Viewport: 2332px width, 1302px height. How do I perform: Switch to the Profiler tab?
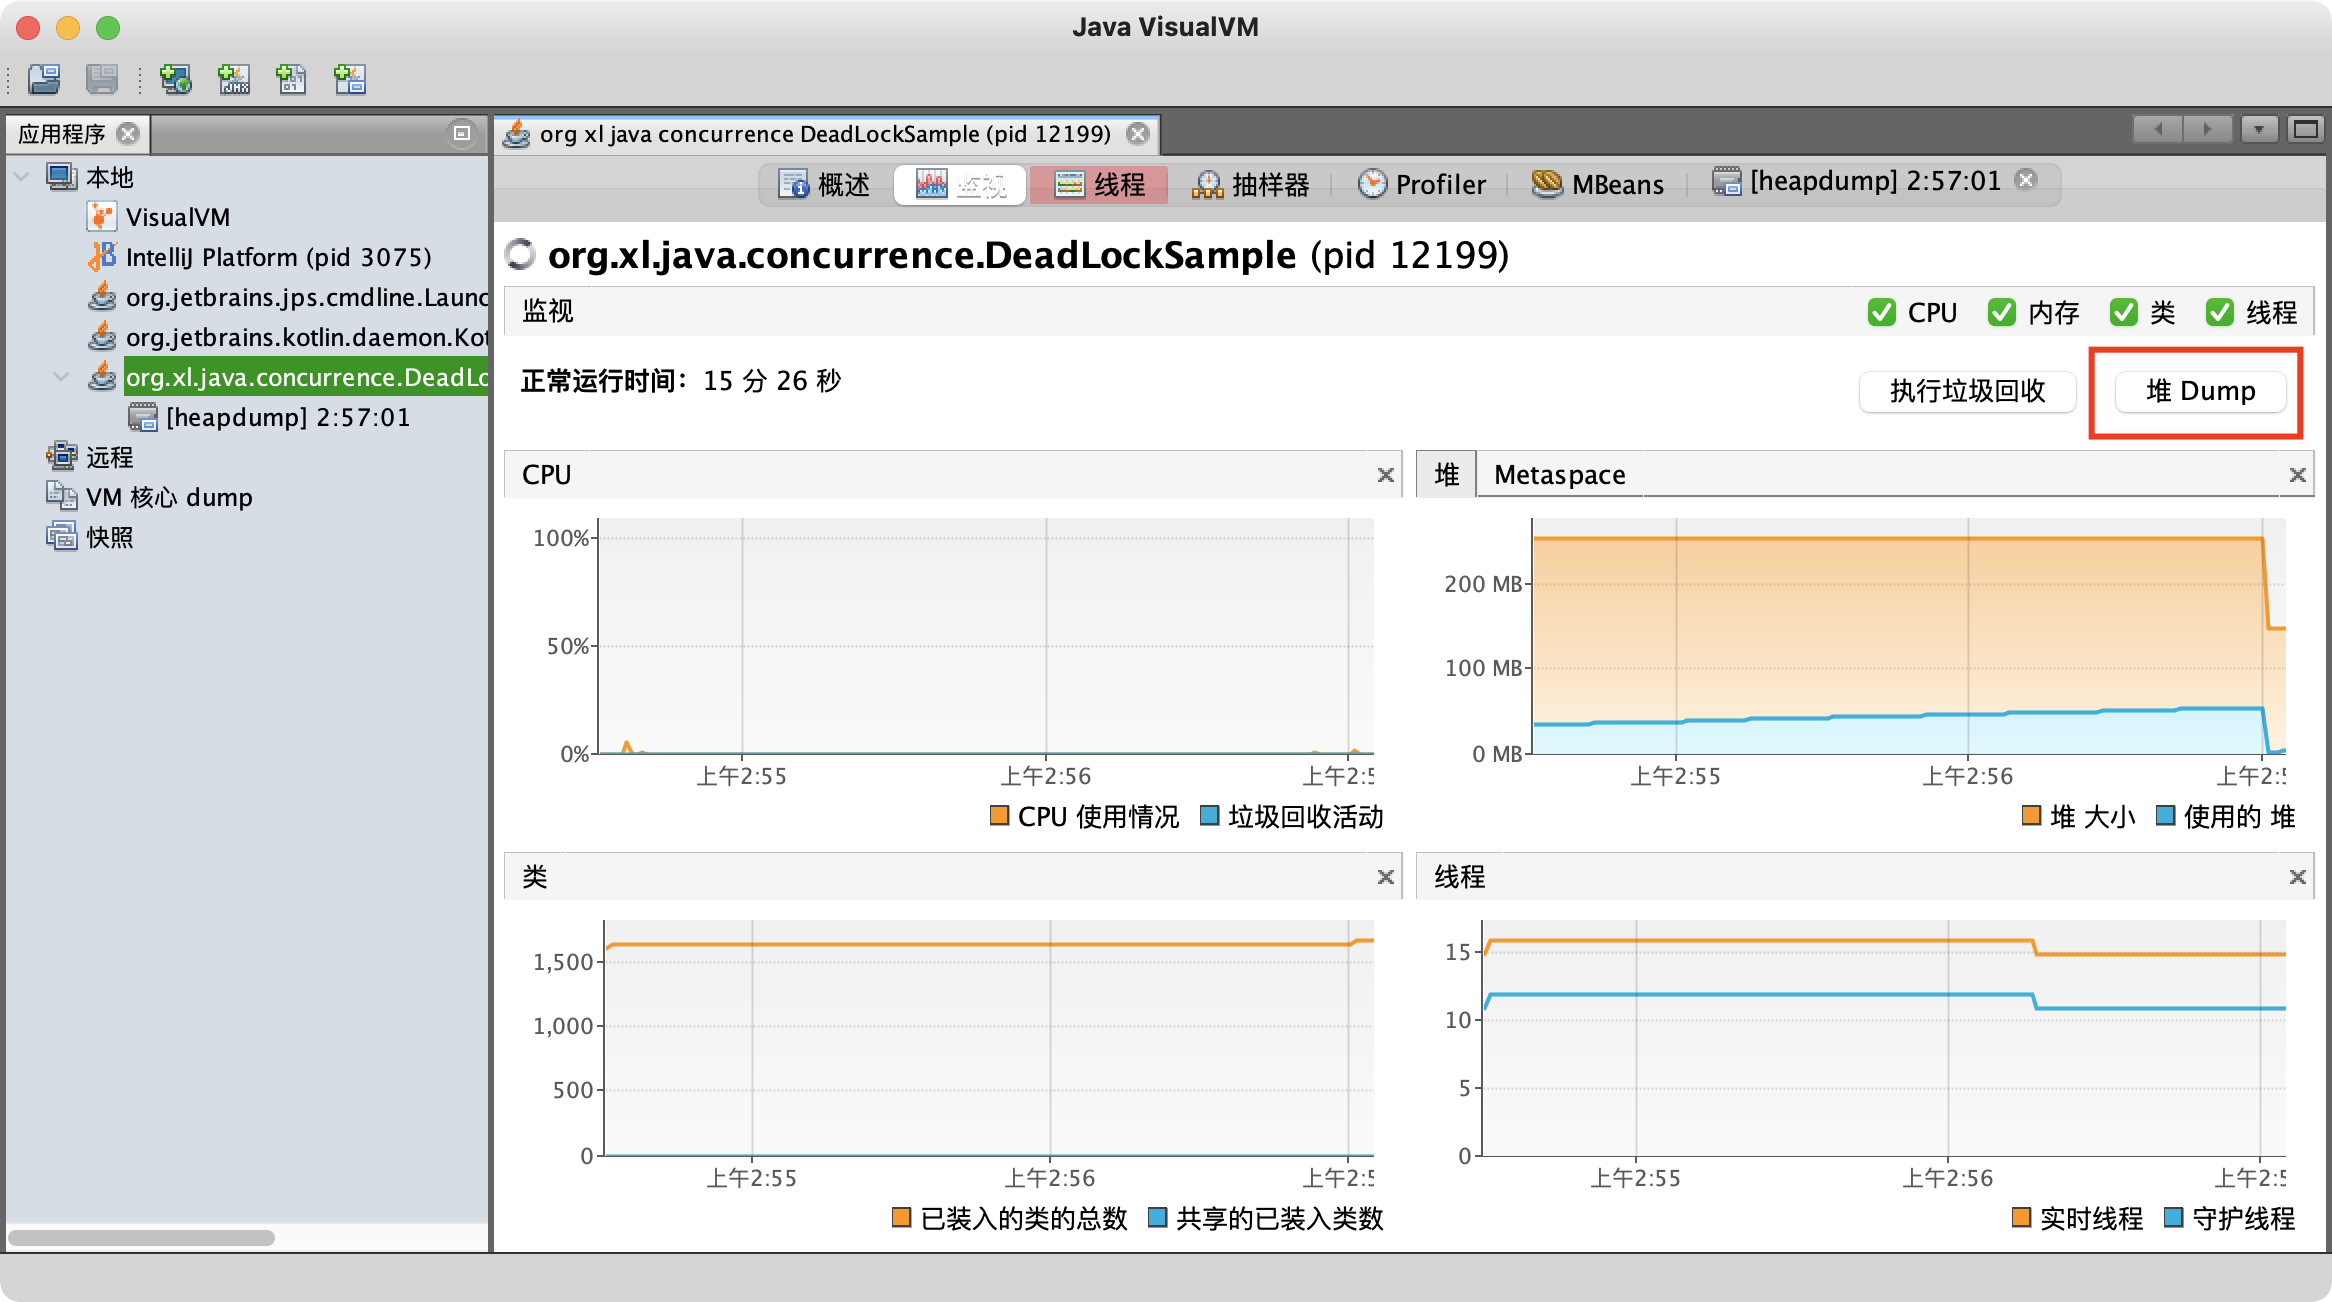pyautogui.click(x=1422, y=184)
